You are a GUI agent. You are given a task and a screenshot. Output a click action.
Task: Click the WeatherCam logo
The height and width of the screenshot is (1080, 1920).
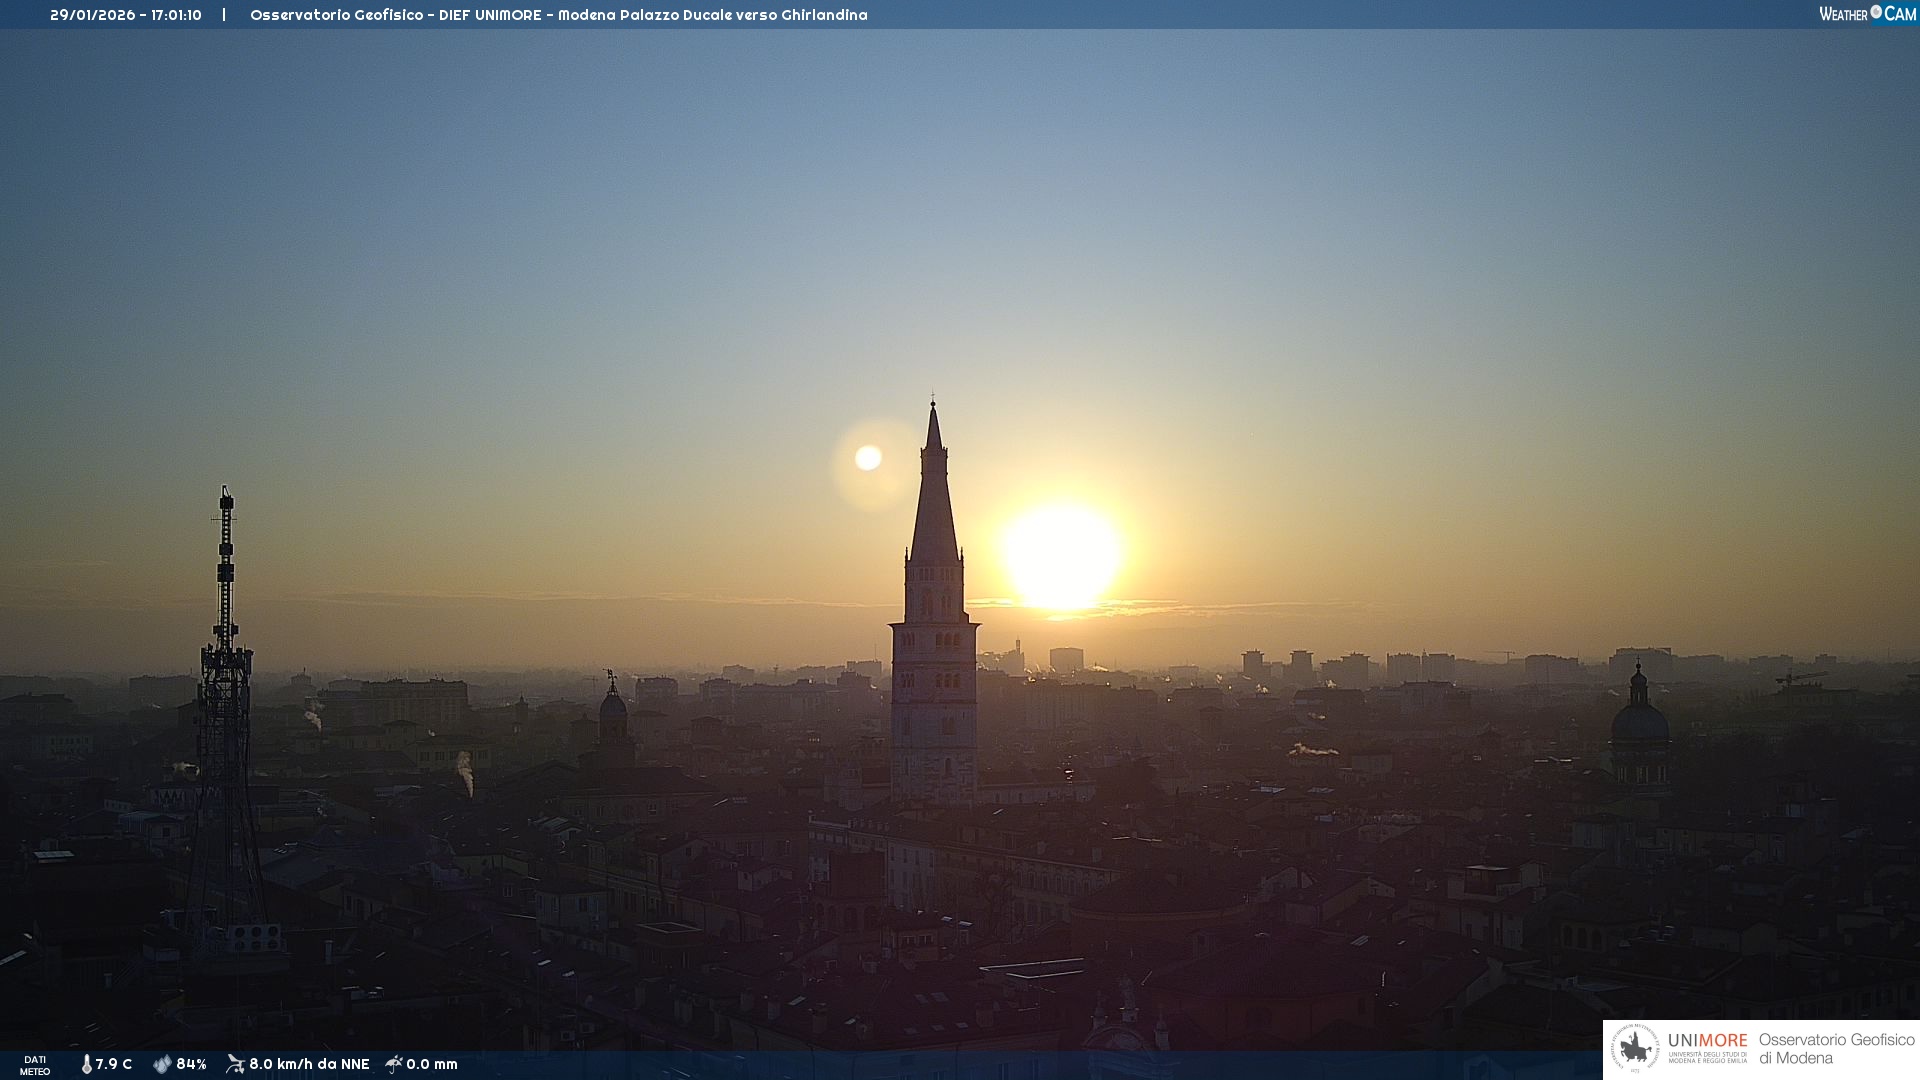pos(1867,14)
